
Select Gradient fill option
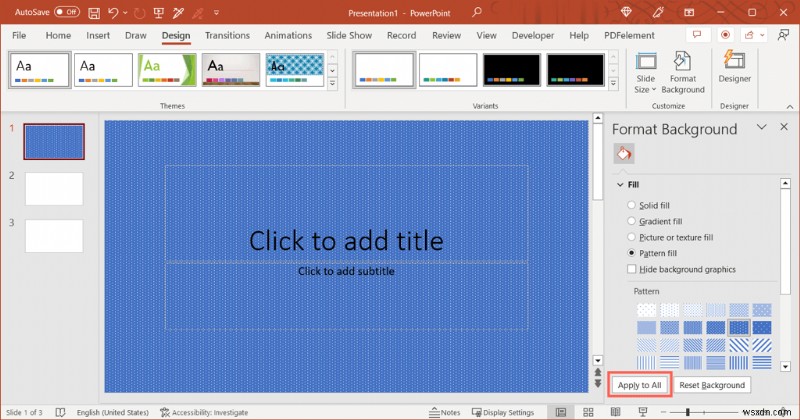654,221
